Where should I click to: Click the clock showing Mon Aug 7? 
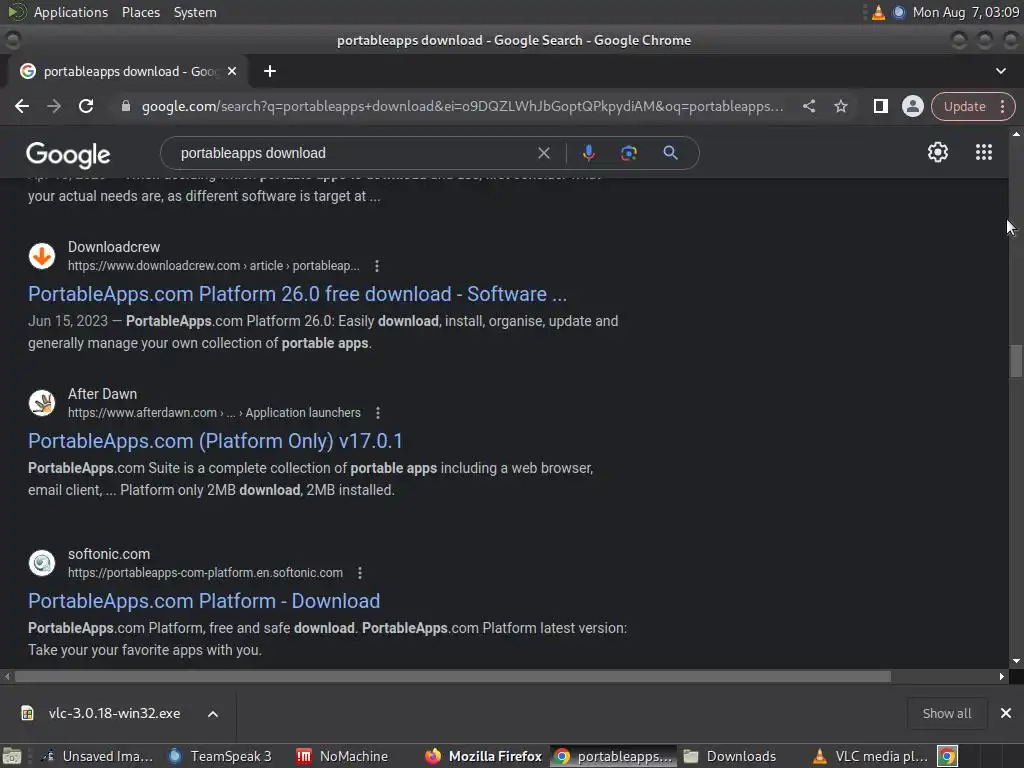pyautogui.click(x=965, y=12)
